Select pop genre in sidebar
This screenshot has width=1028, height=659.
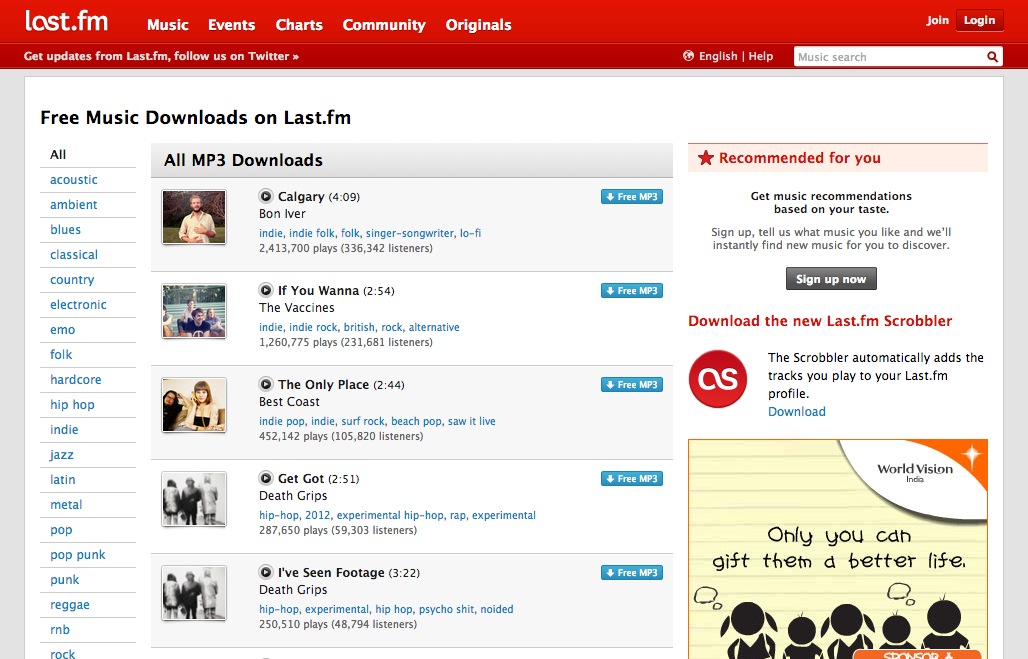coord(61,530)
